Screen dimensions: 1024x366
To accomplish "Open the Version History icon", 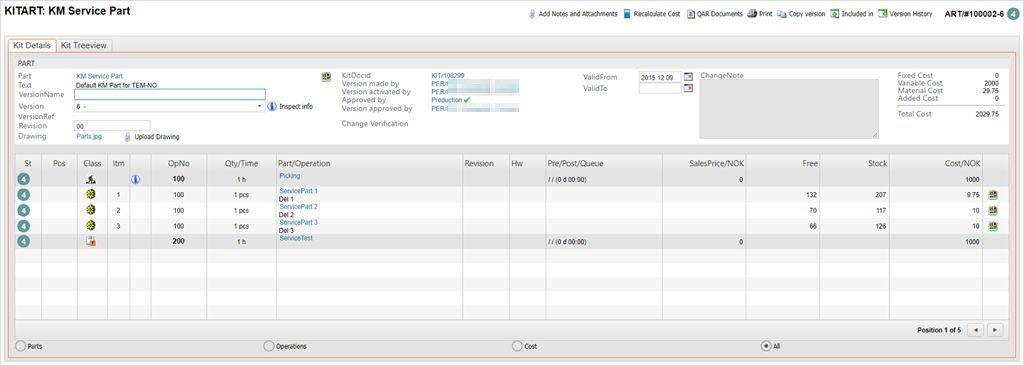I will tap(883, 14).
